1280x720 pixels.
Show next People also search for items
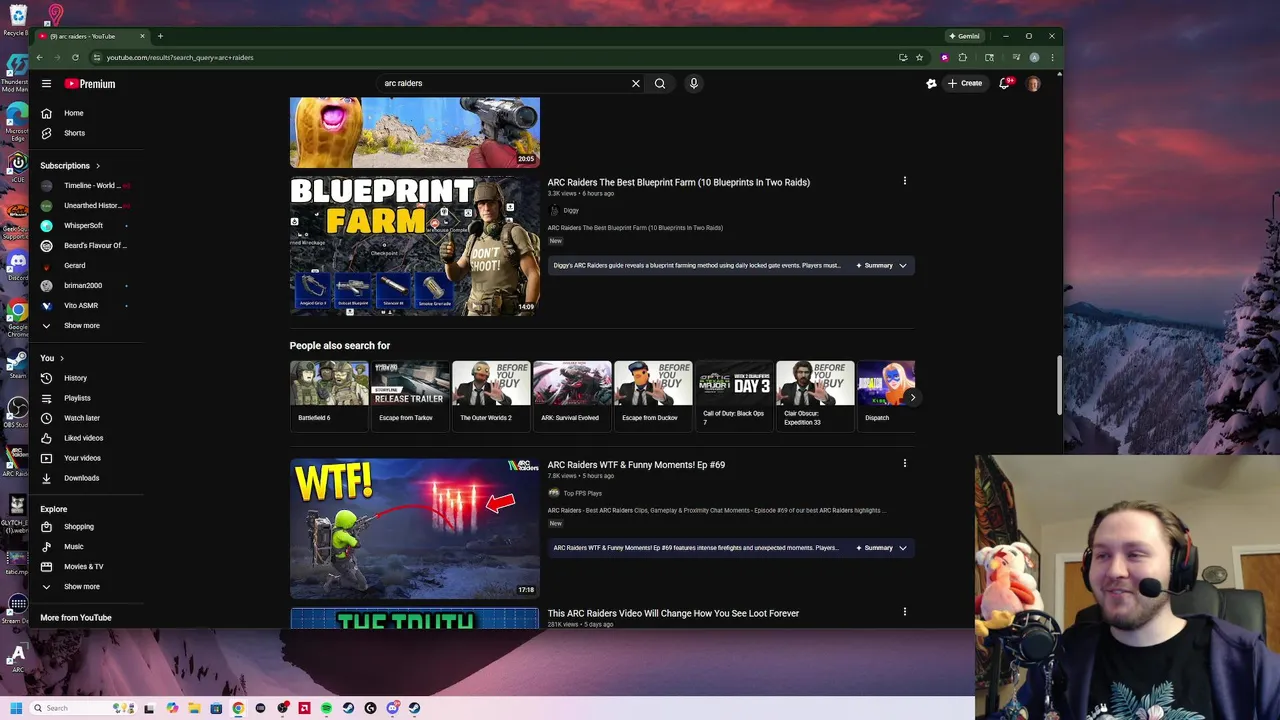[912, 398]
